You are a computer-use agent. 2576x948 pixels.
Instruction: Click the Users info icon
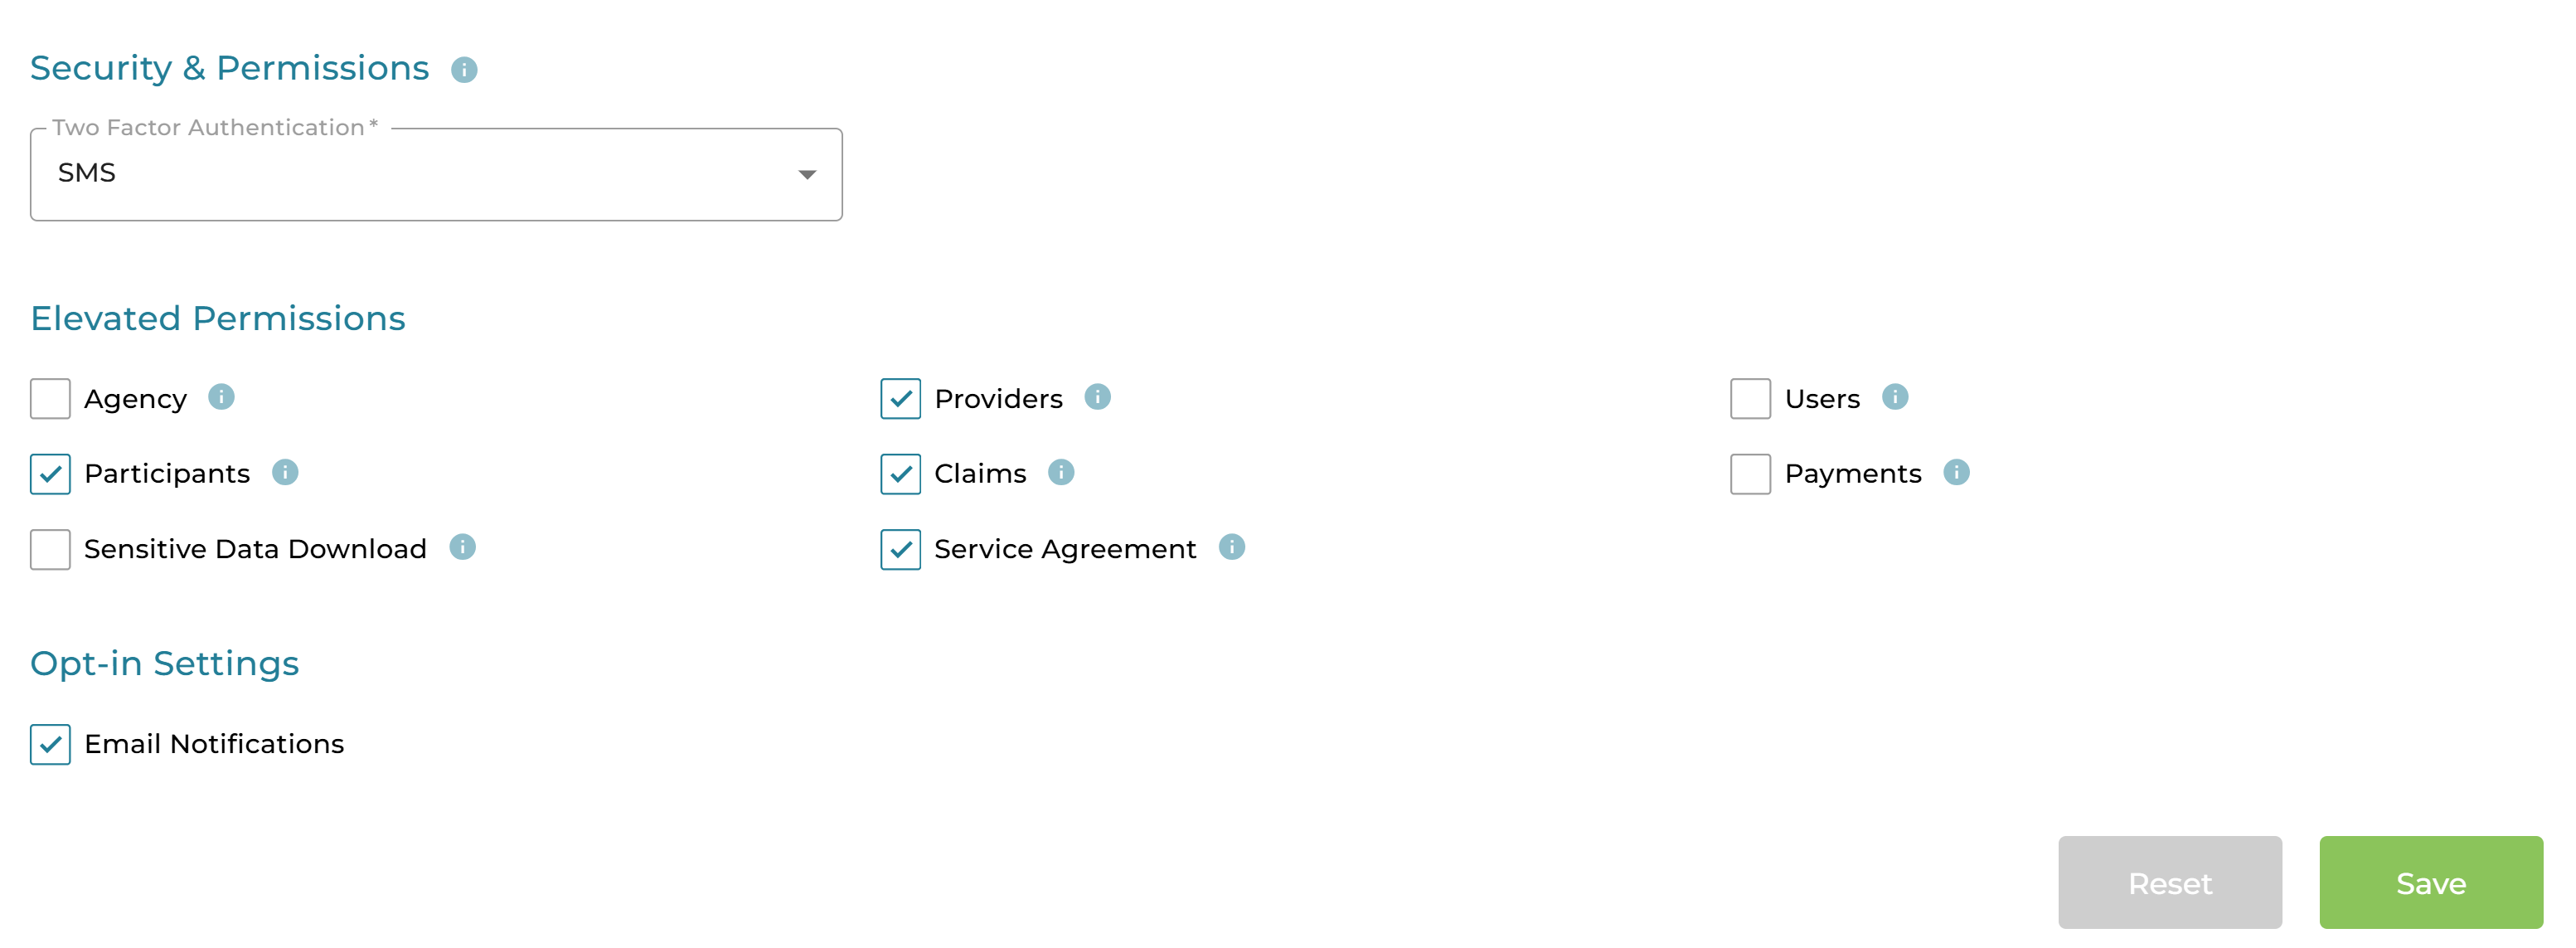pos(1894,397)
